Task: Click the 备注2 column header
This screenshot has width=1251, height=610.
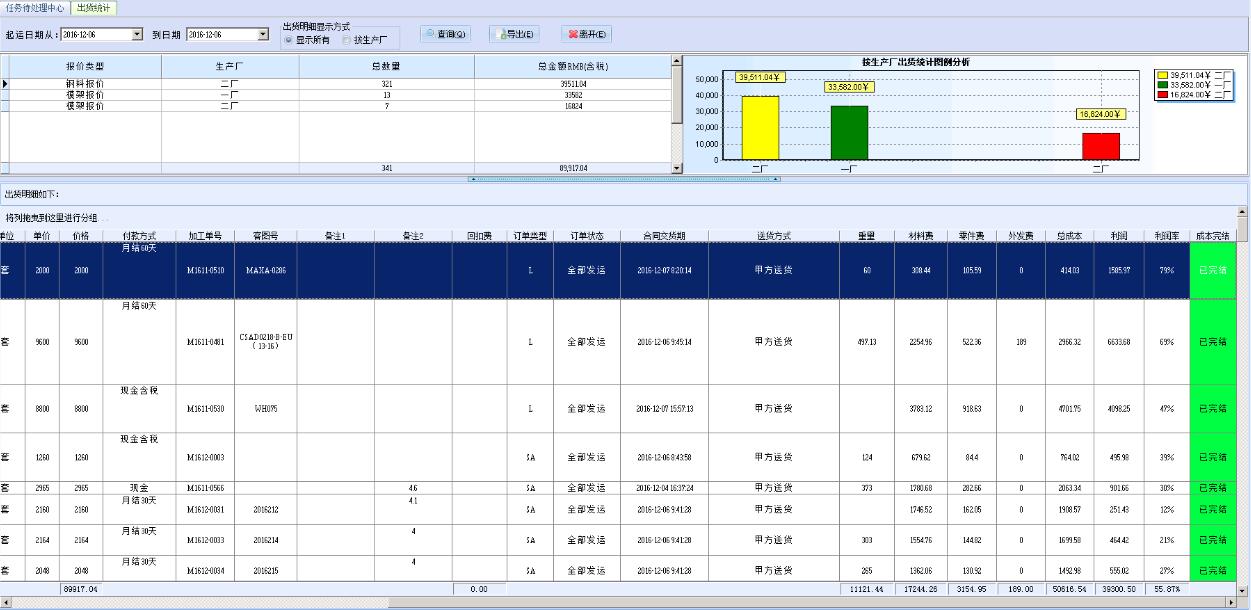Action: tap(413, 236)
